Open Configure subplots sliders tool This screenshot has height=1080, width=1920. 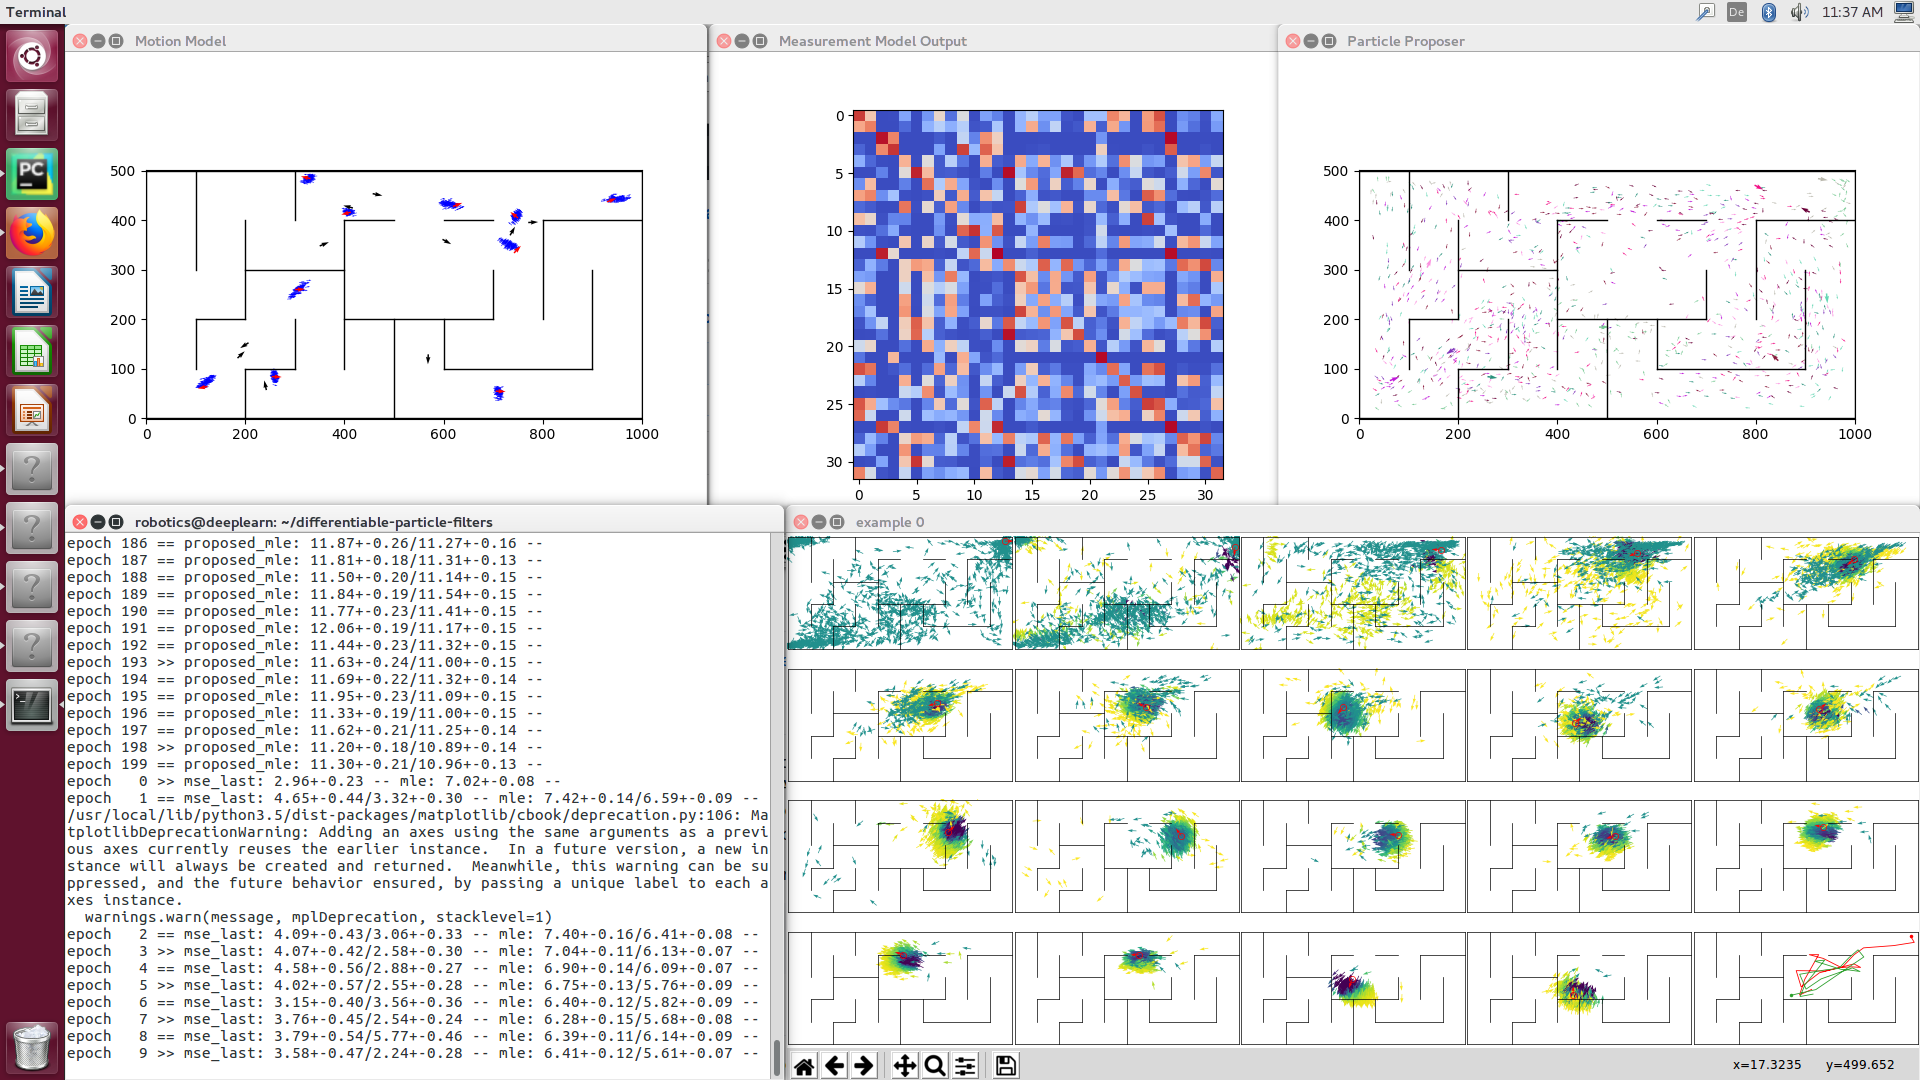(965, 1066)
